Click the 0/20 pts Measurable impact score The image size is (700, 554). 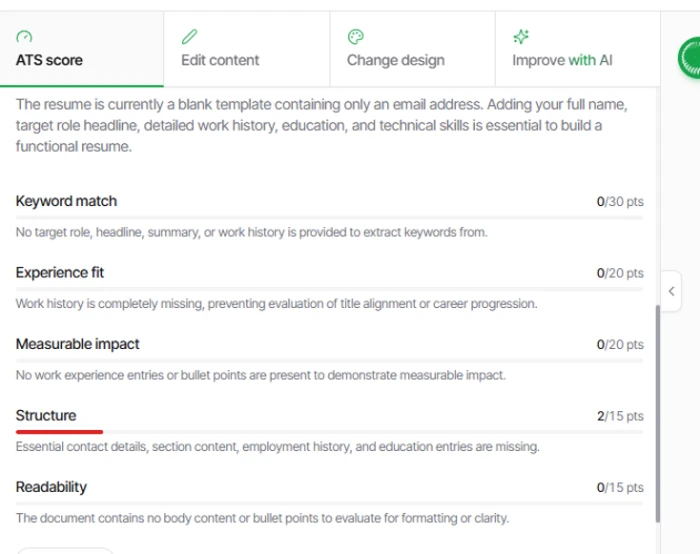pyautogui.click(x=620, y=345)
